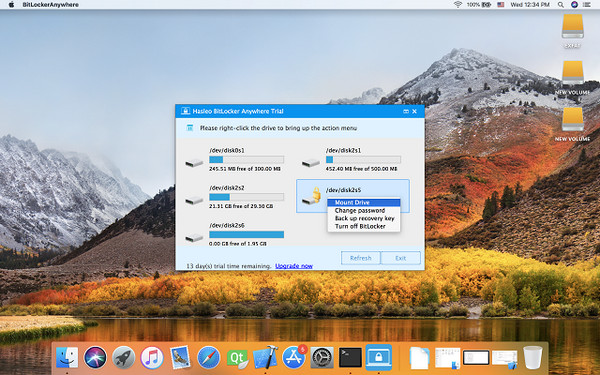The width and height of the screenshot is (600, 375).
Task: Open the Trash in the Dock
Action: (x=533, y=357)
